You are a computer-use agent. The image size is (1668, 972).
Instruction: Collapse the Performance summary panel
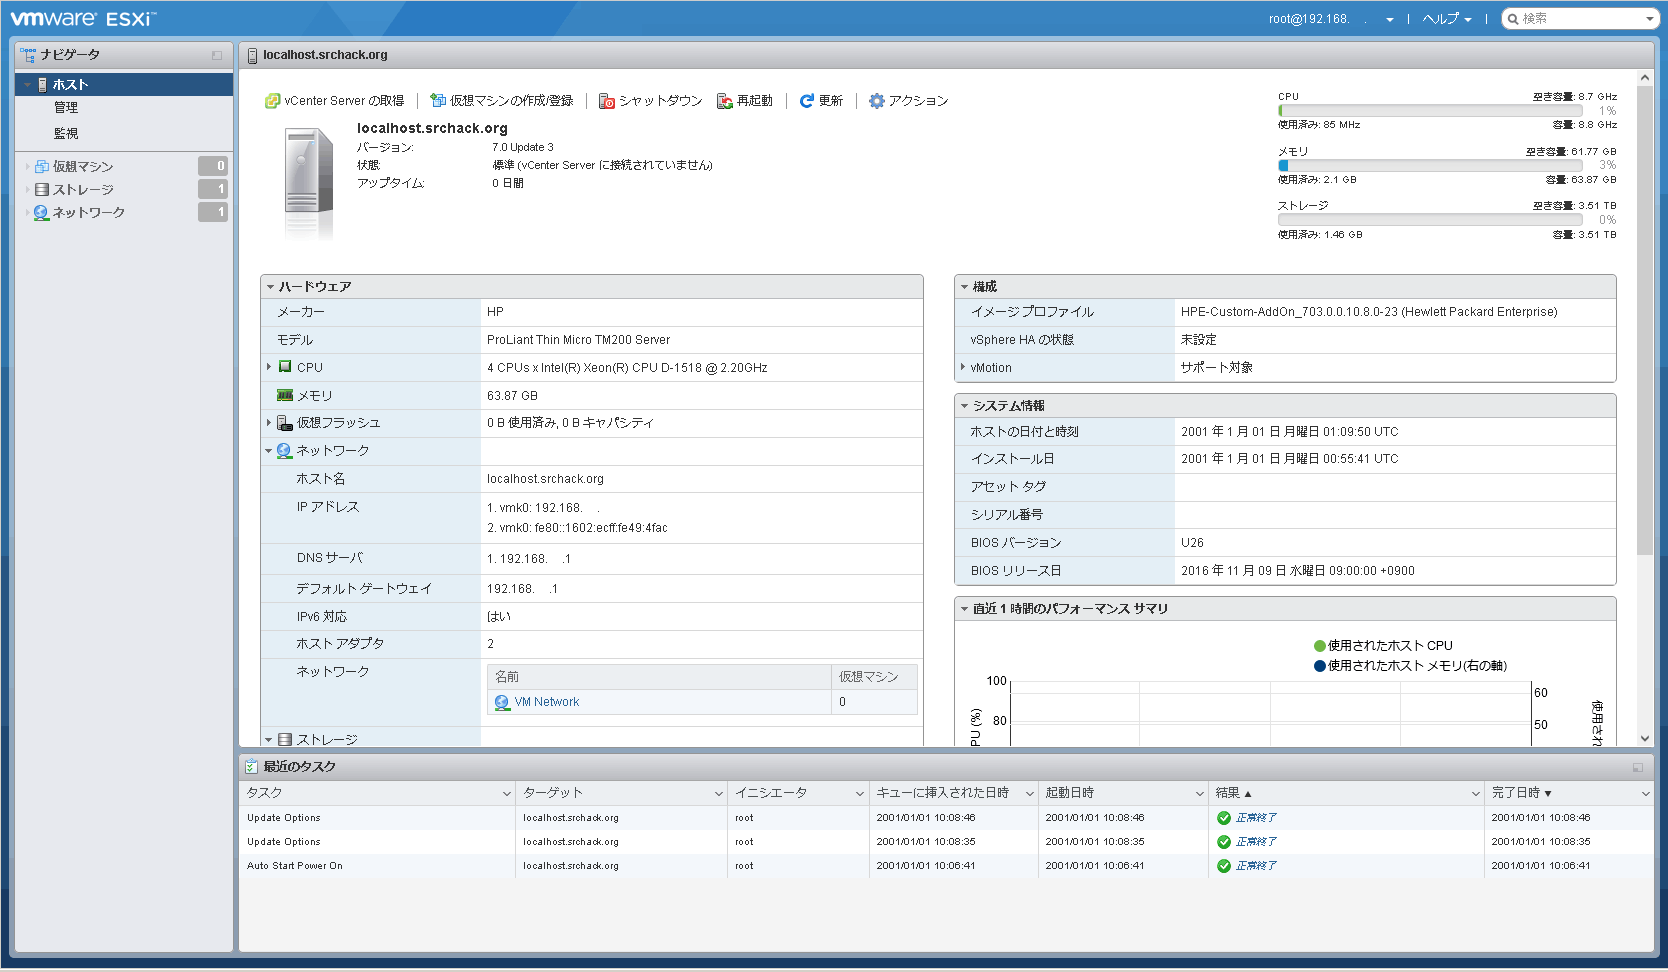964,609
